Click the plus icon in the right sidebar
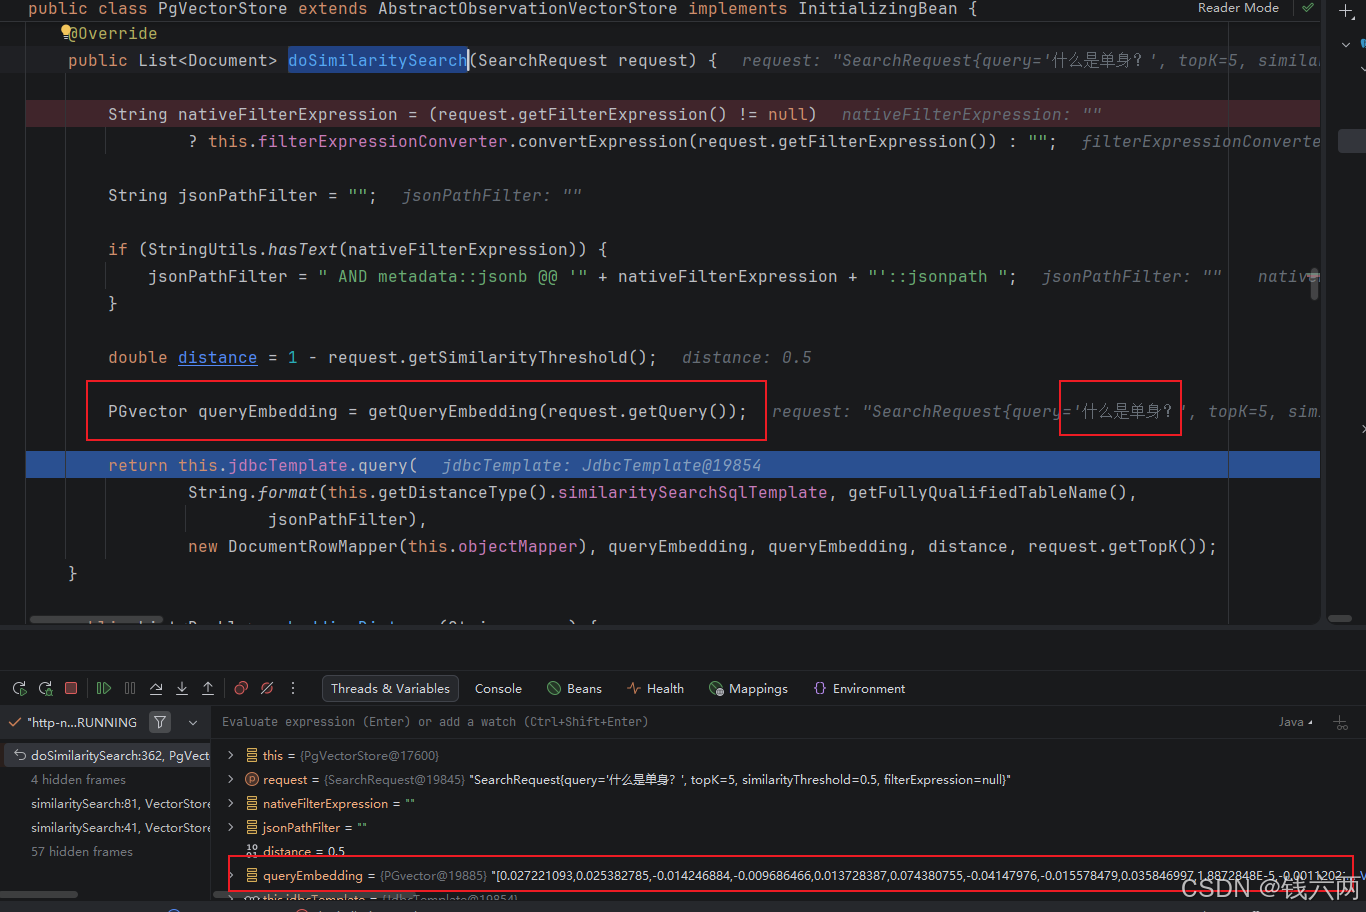Viewport: 1366px width, 912px height. coord(1346,12)
